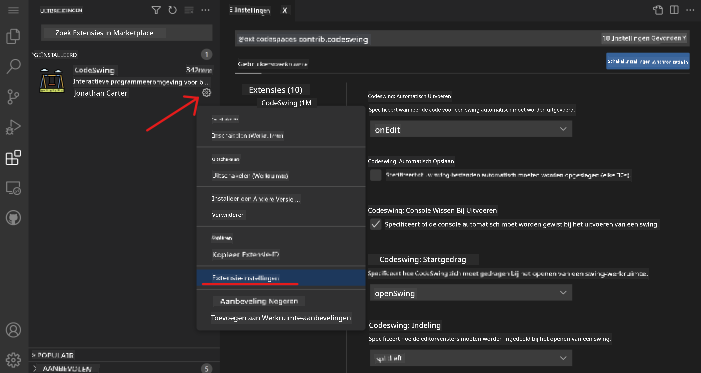
Task: Click the filter extensions funnel icon
Action: pyautogui.click(x=156, y=10)
